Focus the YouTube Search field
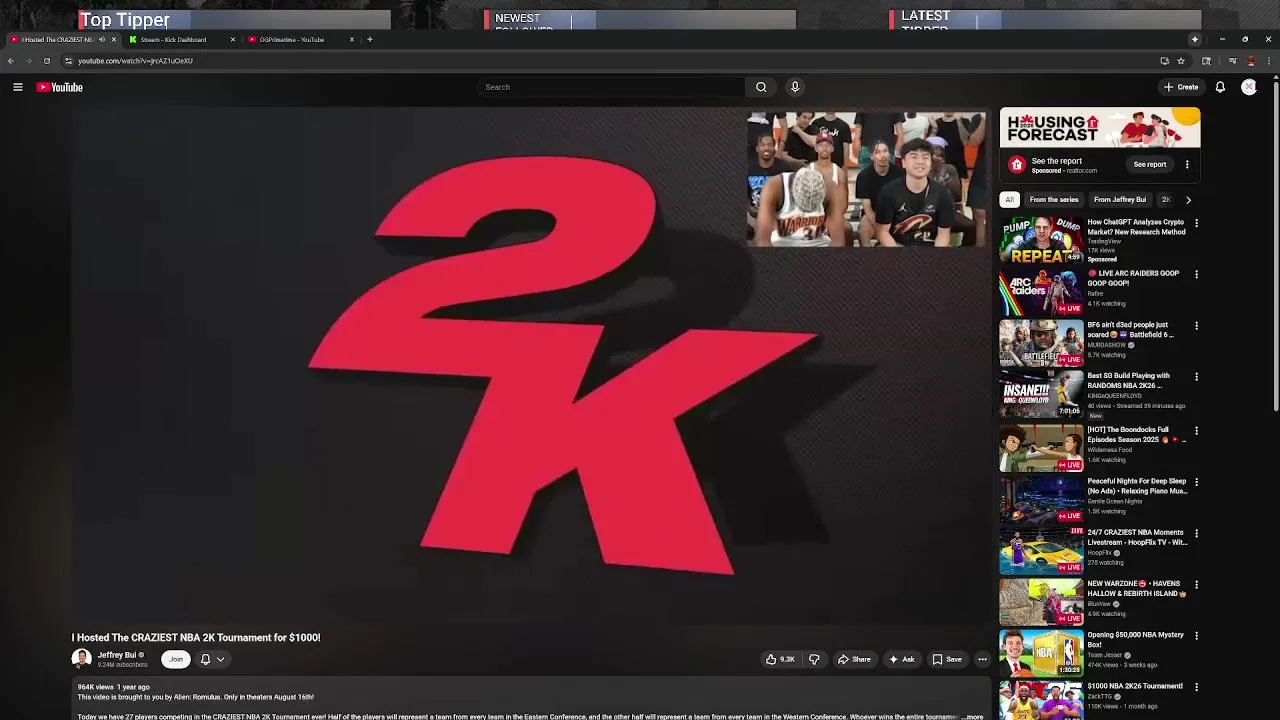1280x720 pixels. click(x=612, y=87)
